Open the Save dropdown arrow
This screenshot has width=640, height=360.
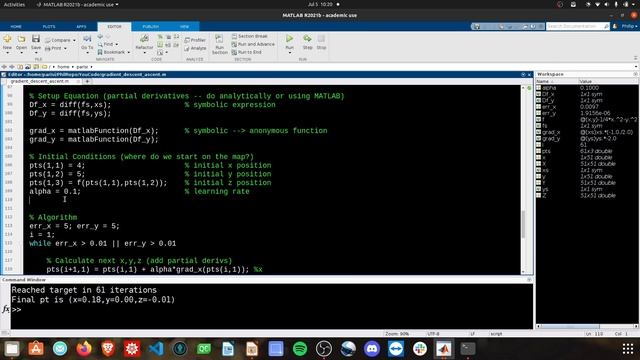36,53
